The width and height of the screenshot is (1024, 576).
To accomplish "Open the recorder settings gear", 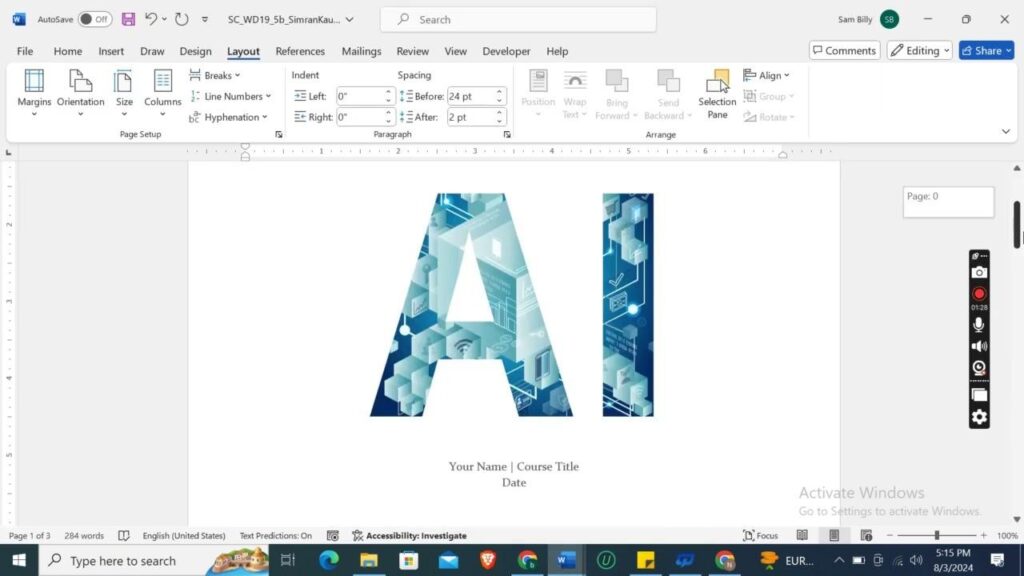I will coord(979,417).
